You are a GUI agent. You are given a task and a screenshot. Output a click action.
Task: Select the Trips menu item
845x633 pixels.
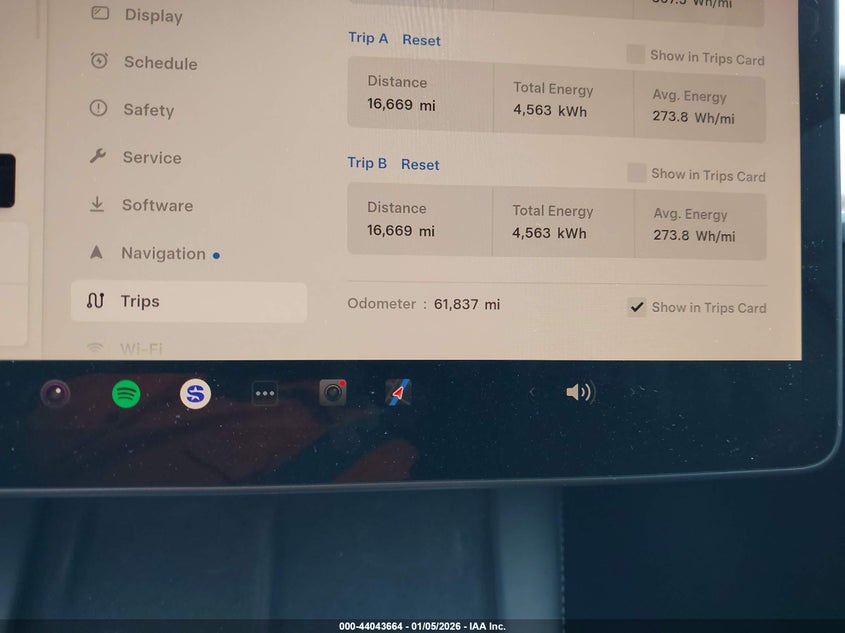click(x=140, y=302)
